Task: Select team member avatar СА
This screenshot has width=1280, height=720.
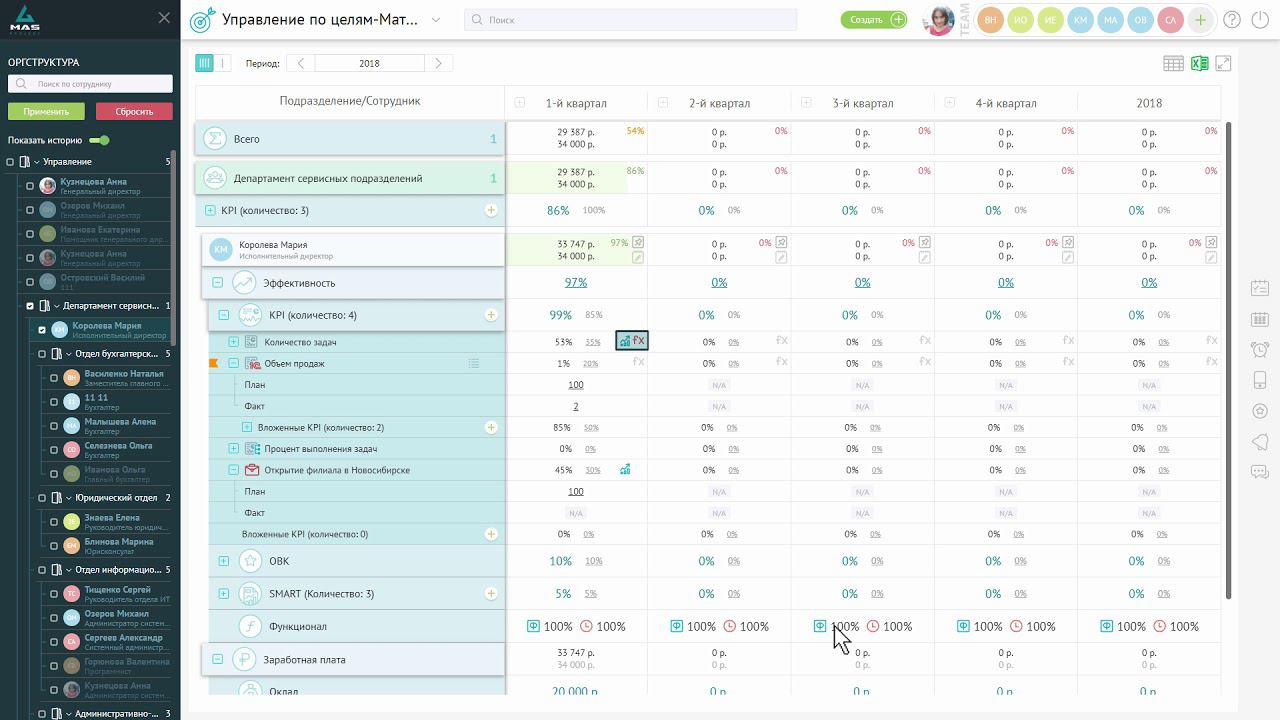Action: tap(1170, 20)
